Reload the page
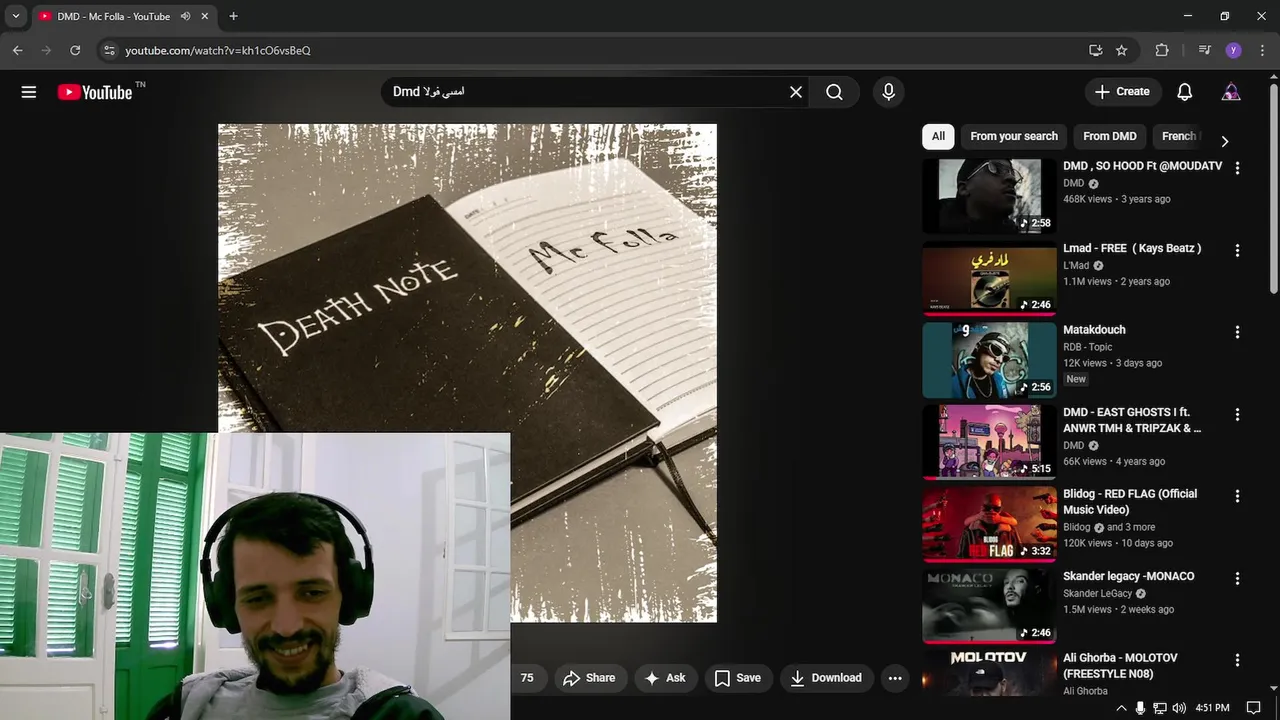This screenshot has height=720, width=1280. (x=75, y=50)
